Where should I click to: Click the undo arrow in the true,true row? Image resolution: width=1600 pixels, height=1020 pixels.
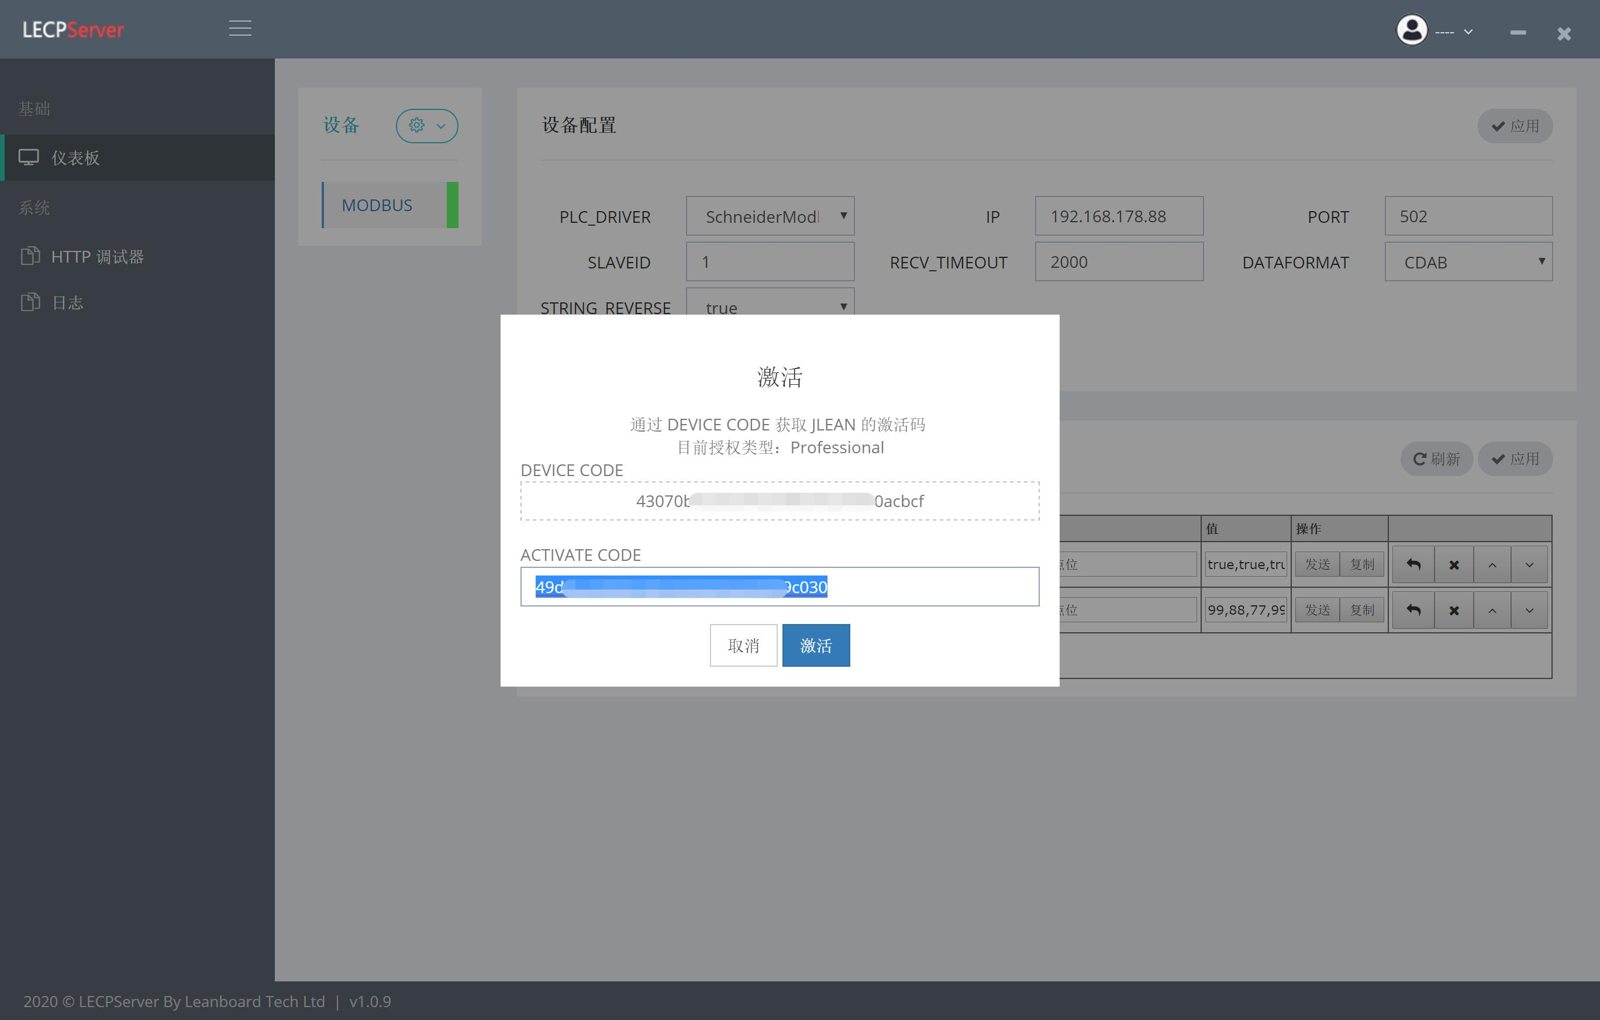pos(1413,565)
